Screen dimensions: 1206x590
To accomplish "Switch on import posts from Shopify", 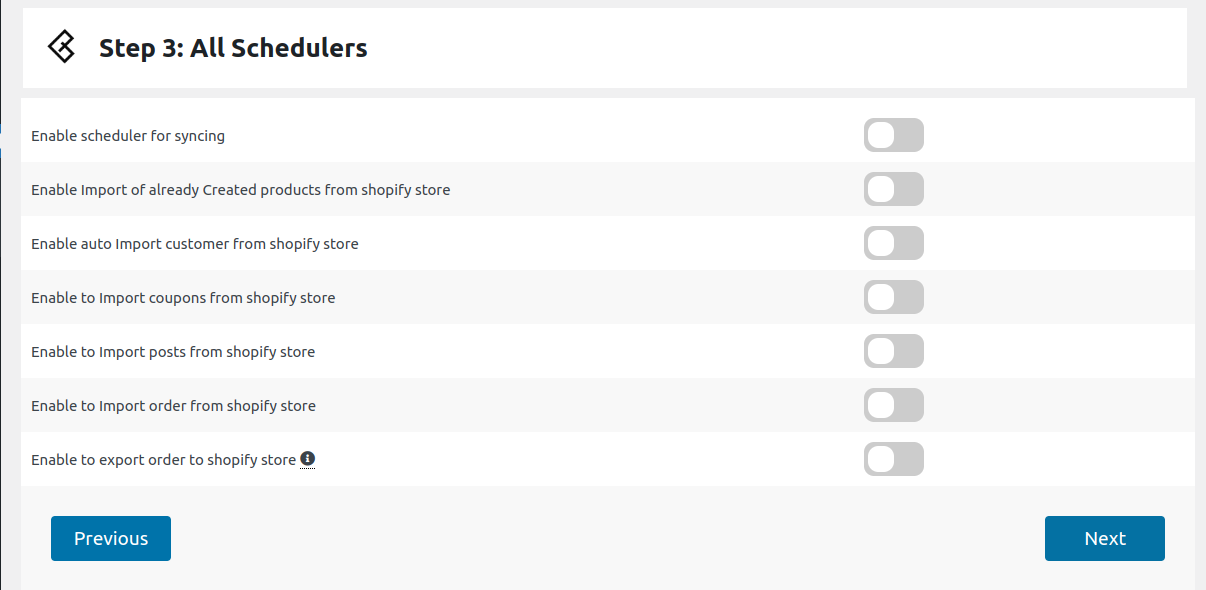I will (893, 351).
